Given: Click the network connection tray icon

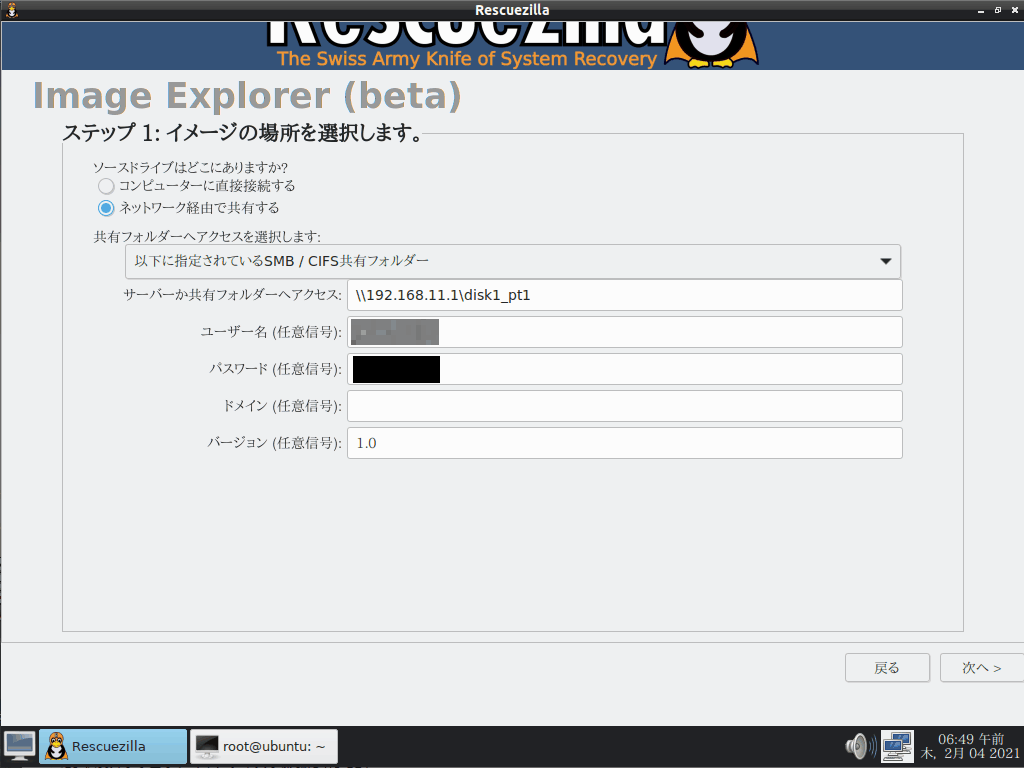Looking at the screenshot, I should click(897, 746).
